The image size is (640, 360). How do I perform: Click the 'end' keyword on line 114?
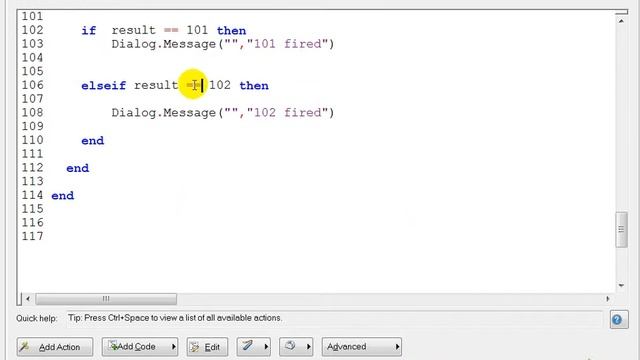(x=62, y=196)
